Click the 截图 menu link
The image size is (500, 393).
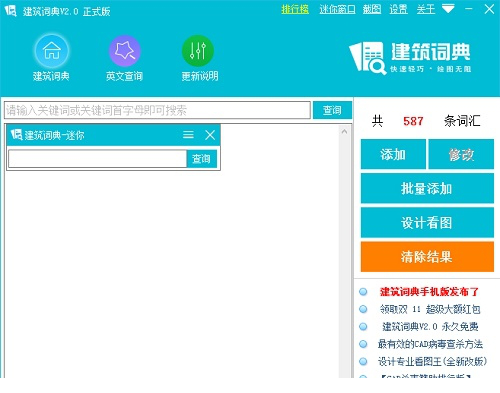(372, 9)
